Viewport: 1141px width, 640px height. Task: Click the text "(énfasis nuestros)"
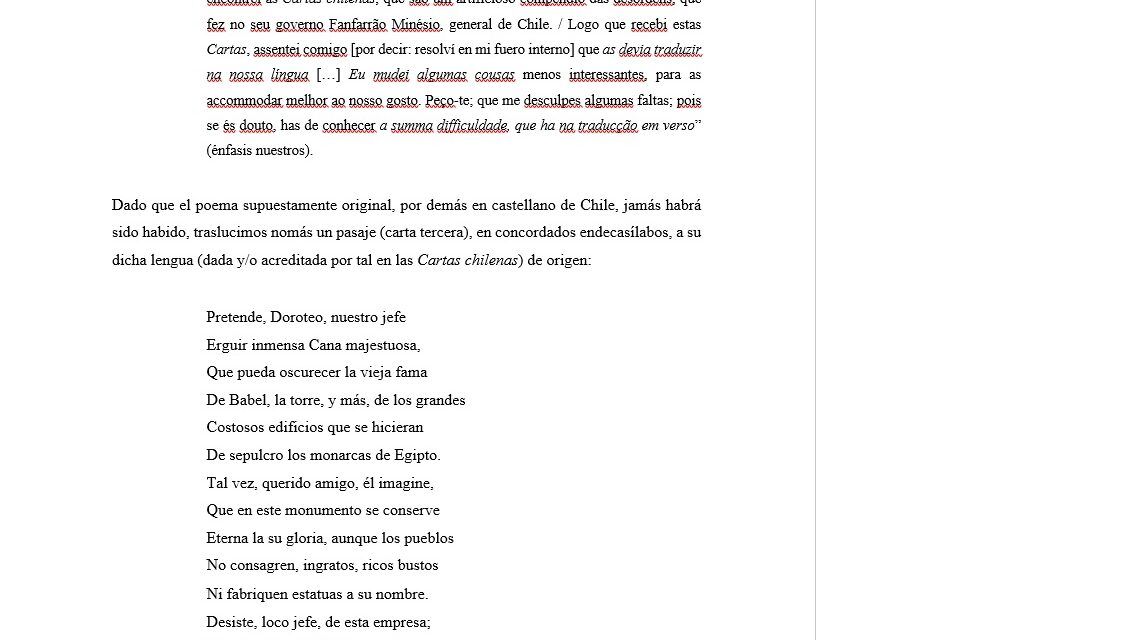259,151
